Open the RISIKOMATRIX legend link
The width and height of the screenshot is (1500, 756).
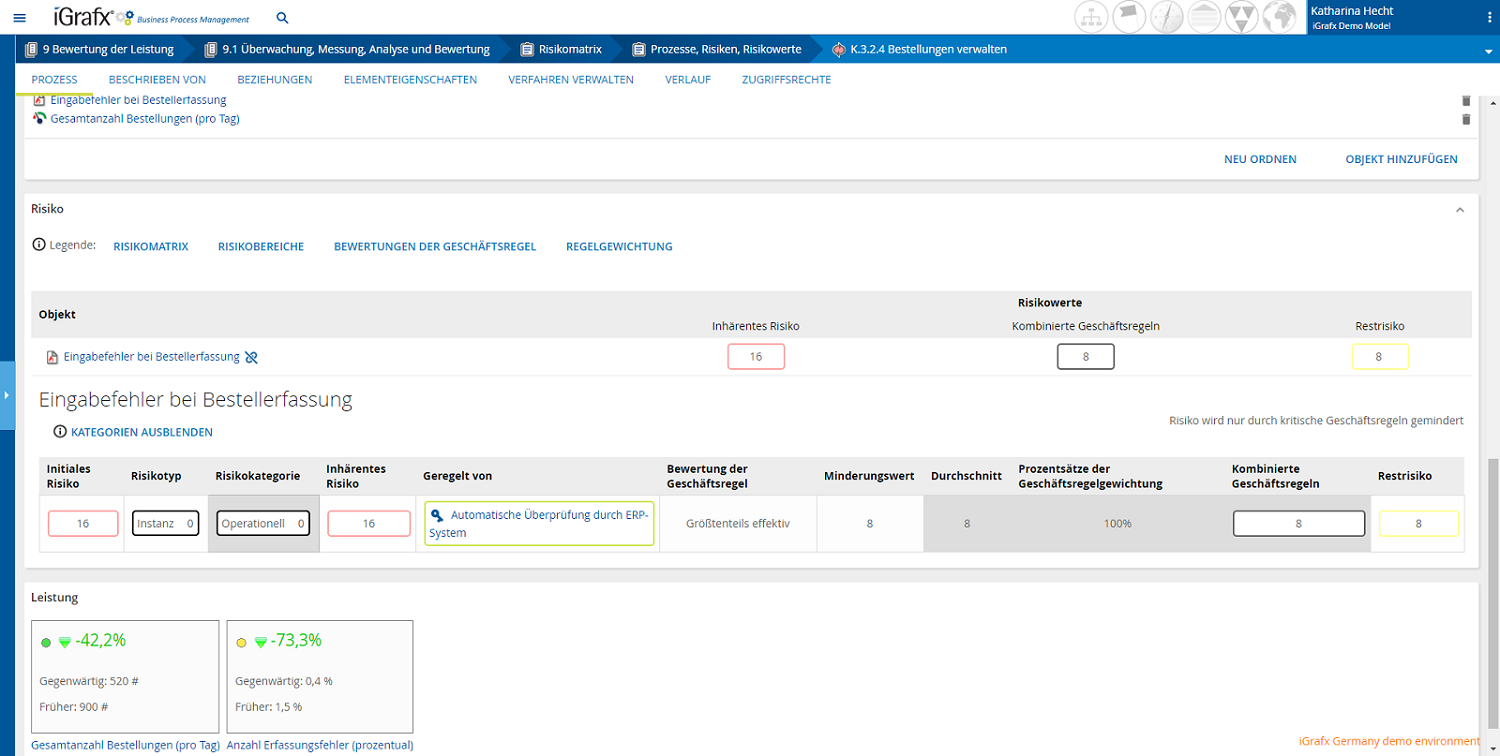pyautogui.click(x=151, y=246)
